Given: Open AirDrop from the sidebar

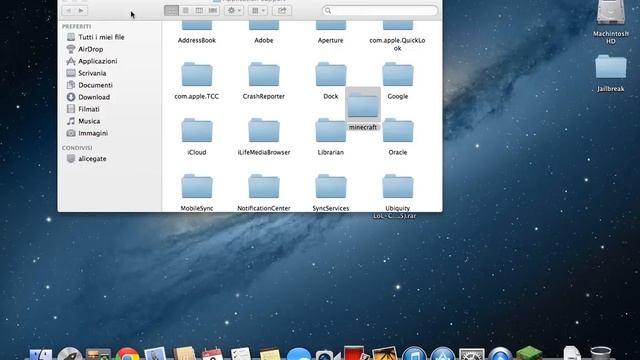Looking at the screenshot, I should [x=91, y=49].
